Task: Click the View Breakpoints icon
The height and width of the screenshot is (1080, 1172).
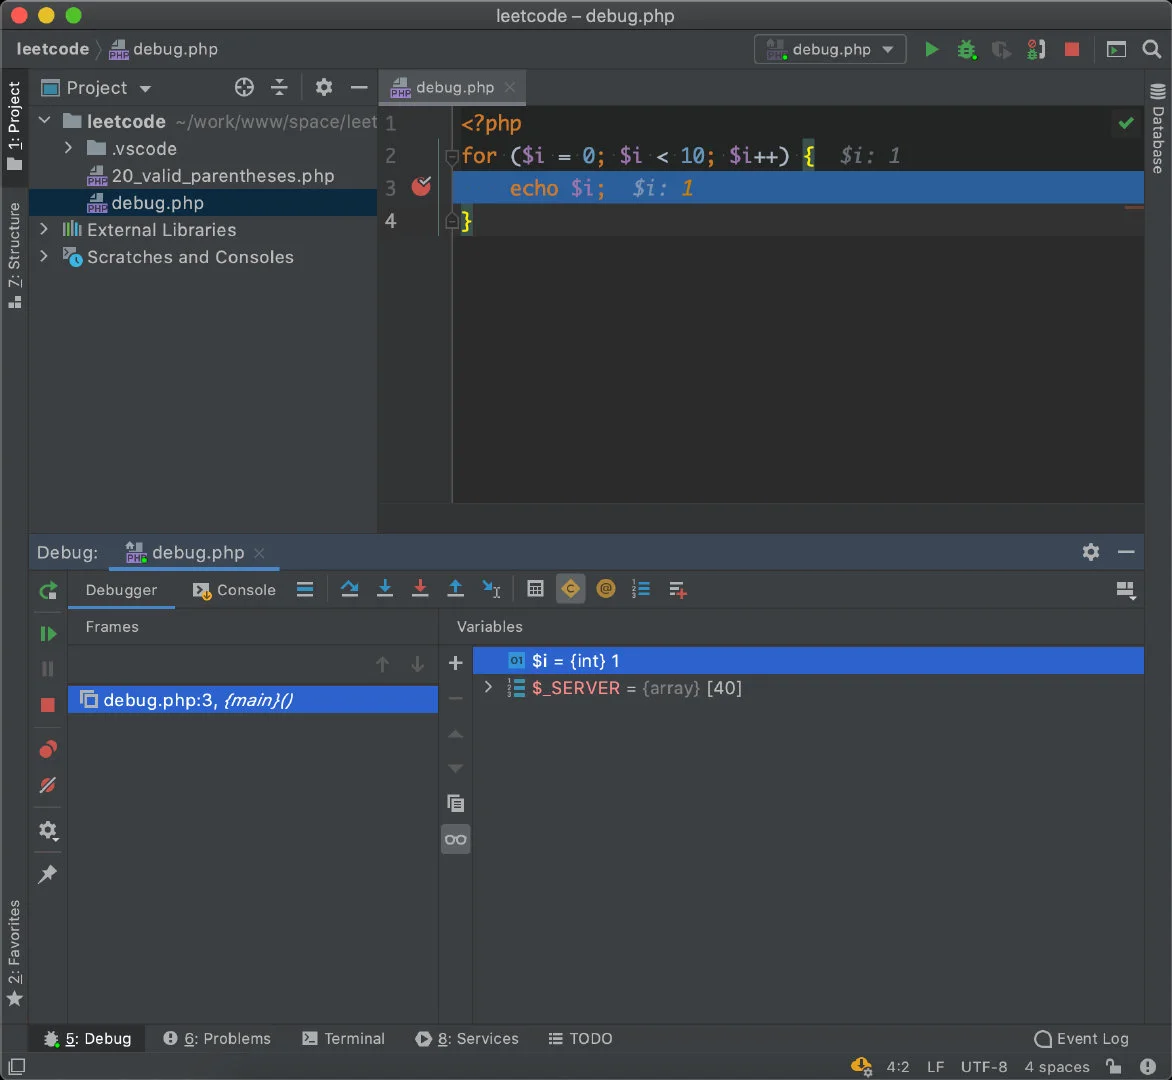Action: [x=47, y=749]
